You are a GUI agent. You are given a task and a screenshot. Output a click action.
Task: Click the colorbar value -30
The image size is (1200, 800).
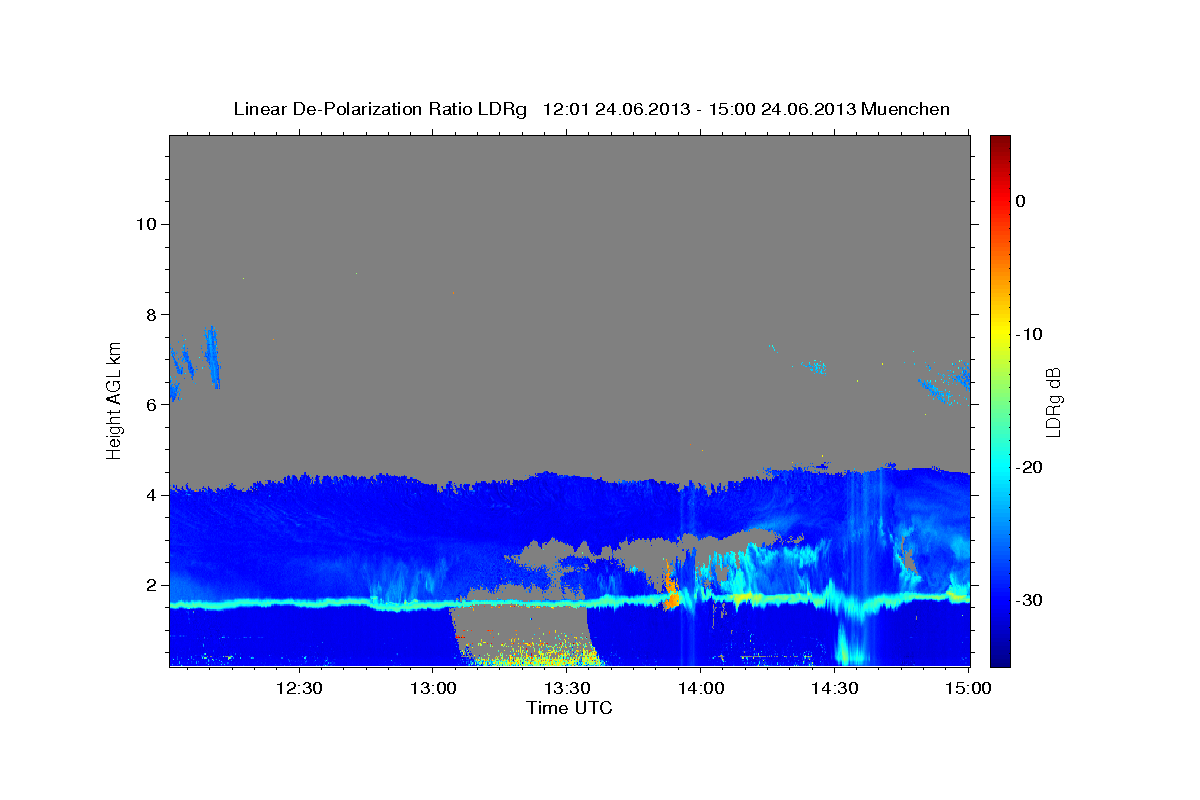pos(1030,600)
